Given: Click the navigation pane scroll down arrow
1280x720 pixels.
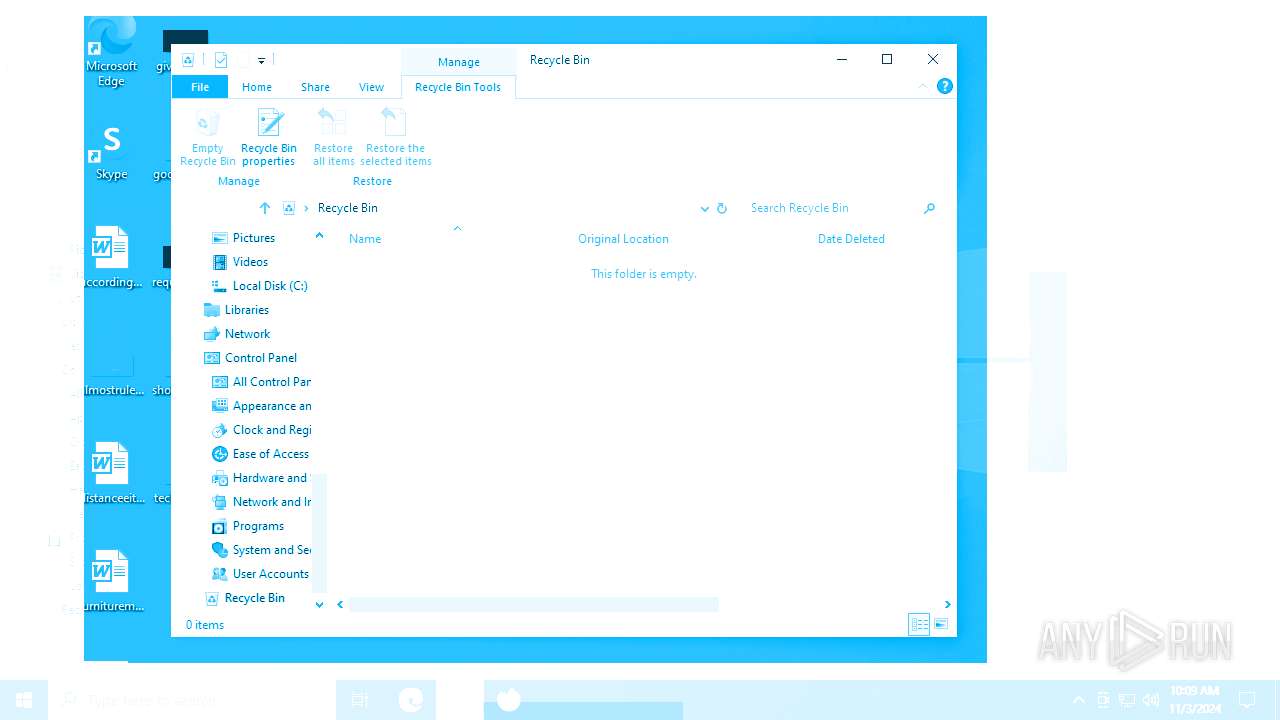Looking at the screenshot, I should tap(319, 604).
